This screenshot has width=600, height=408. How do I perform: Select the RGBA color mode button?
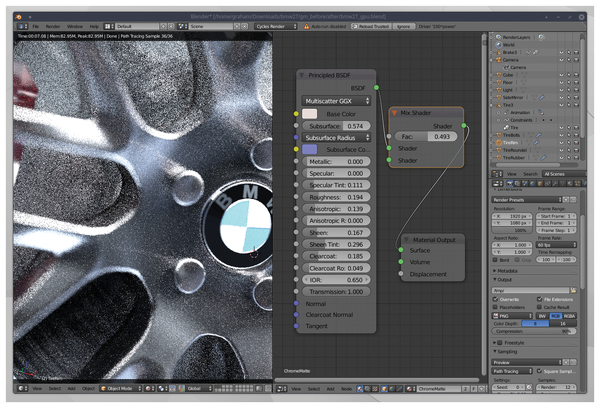click(x=569, y=316)
